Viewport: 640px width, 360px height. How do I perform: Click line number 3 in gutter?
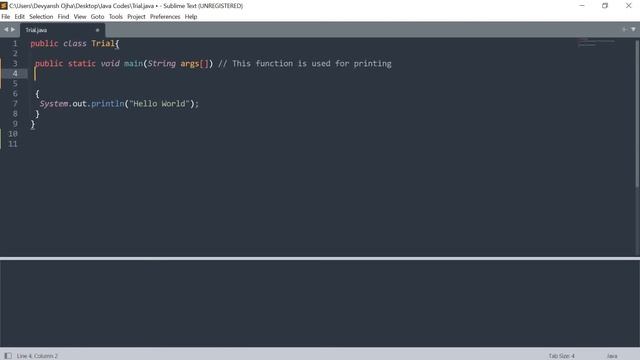(x=15, y=63)
